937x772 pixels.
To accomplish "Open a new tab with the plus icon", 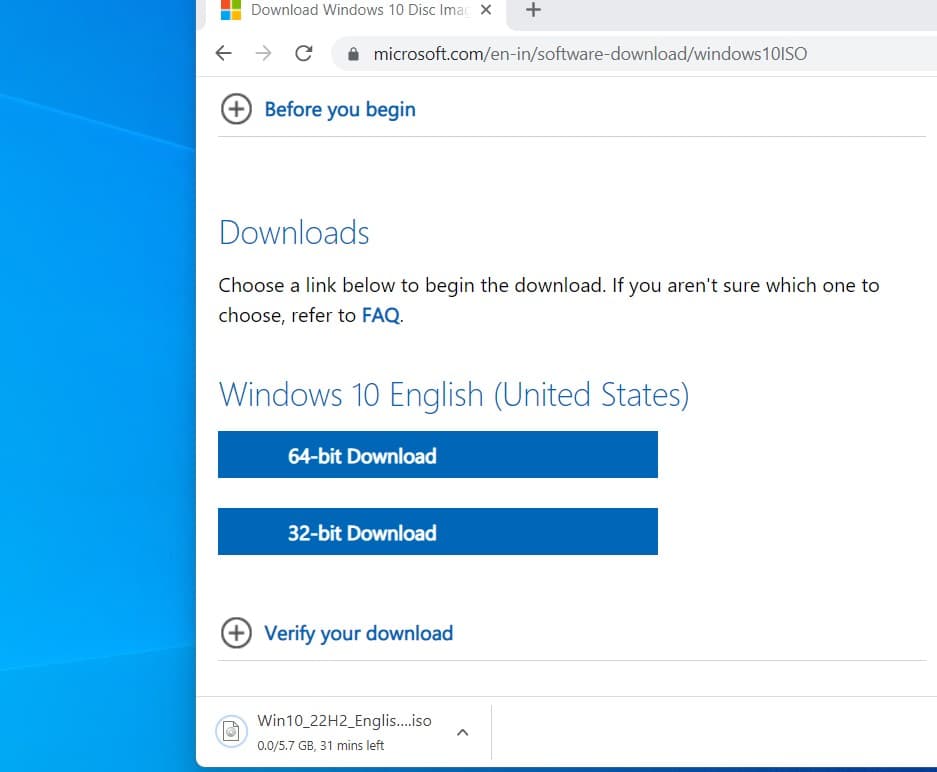I will click(533, 12).
